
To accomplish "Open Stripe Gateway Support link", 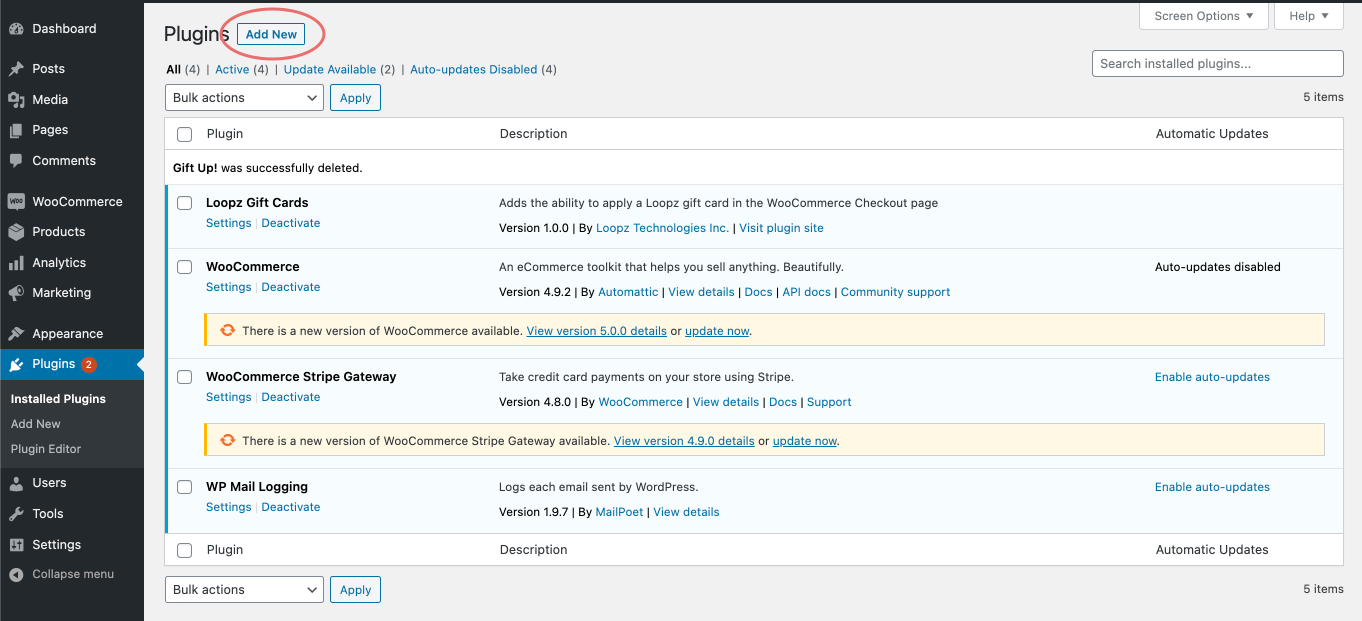I will pos(829,402).
